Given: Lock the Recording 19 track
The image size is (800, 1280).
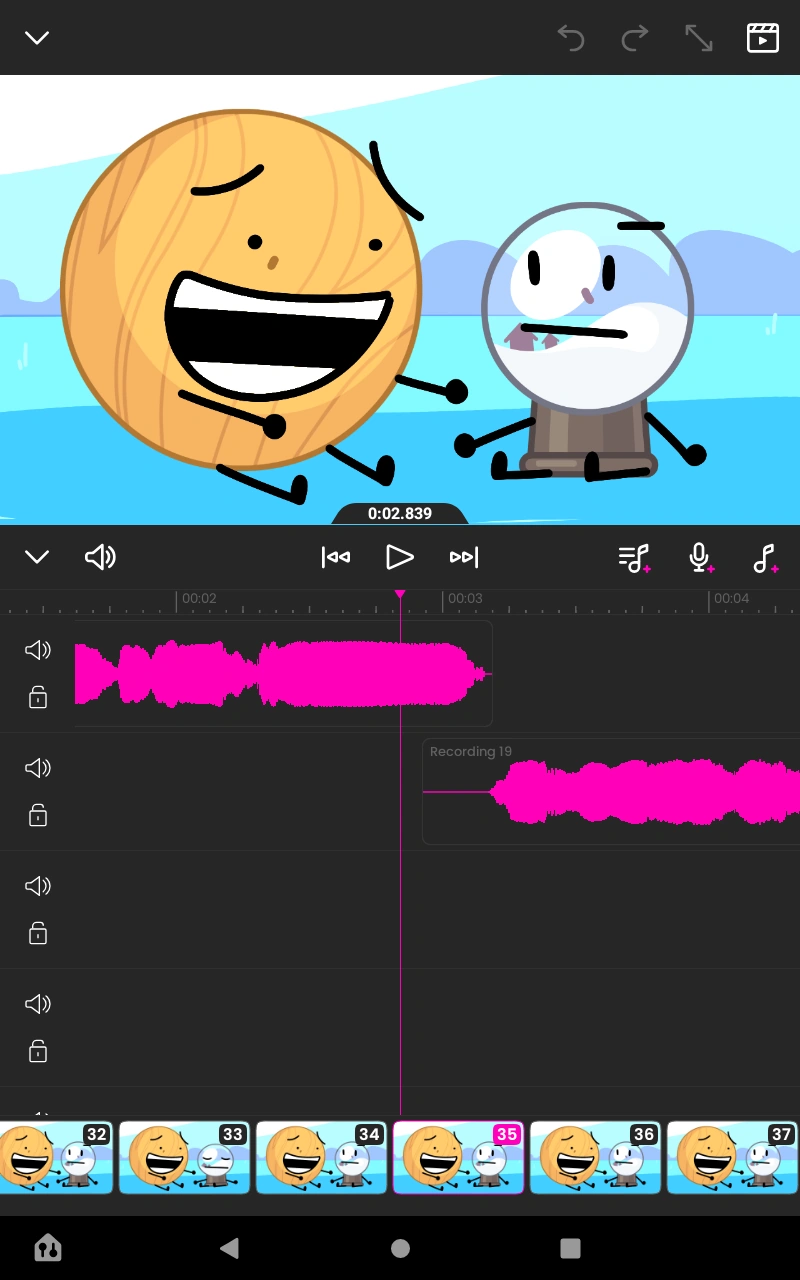Looking at the screenshot, I should (38, 815).
